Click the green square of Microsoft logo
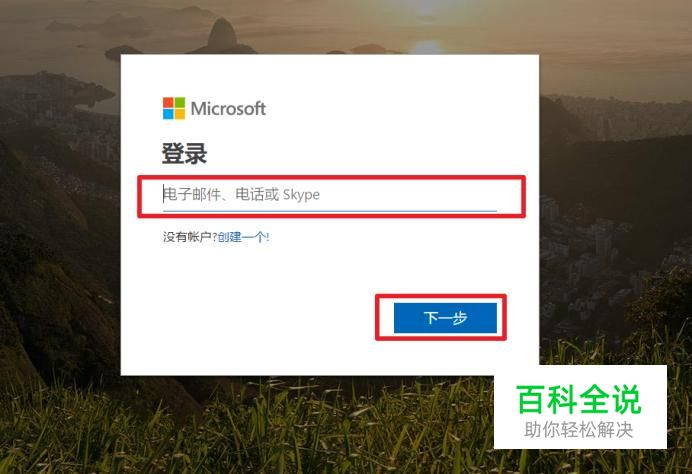The image size is (692, 474). (180, 102)
